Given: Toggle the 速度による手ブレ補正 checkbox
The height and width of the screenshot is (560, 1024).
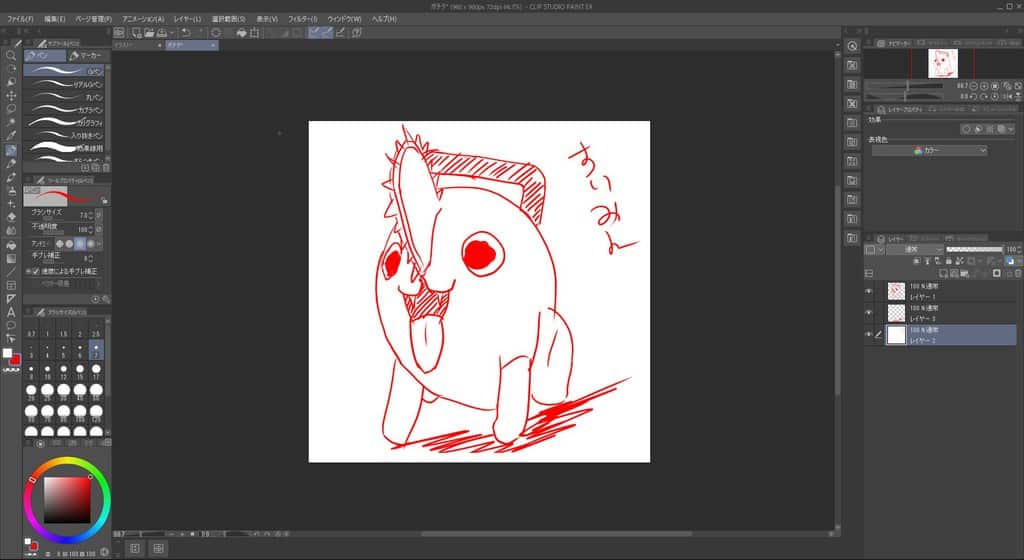Looking at the screenshot, I should pos(36,271).
